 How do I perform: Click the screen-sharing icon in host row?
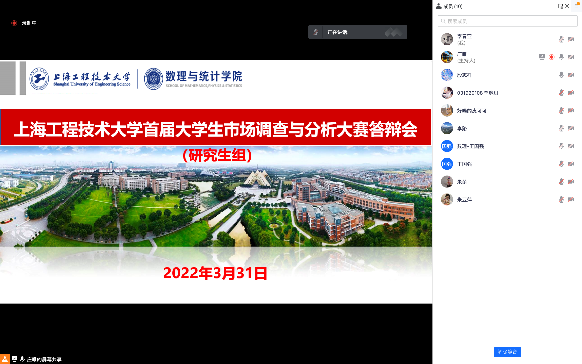(x=542, y=57)
